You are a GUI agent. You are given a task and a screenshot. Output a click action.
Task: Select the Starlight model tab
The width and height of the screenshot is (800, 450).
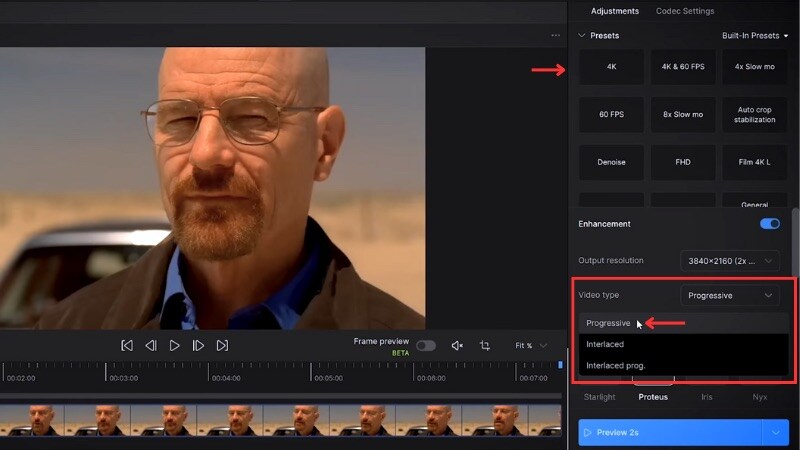(x=599, y=397)
